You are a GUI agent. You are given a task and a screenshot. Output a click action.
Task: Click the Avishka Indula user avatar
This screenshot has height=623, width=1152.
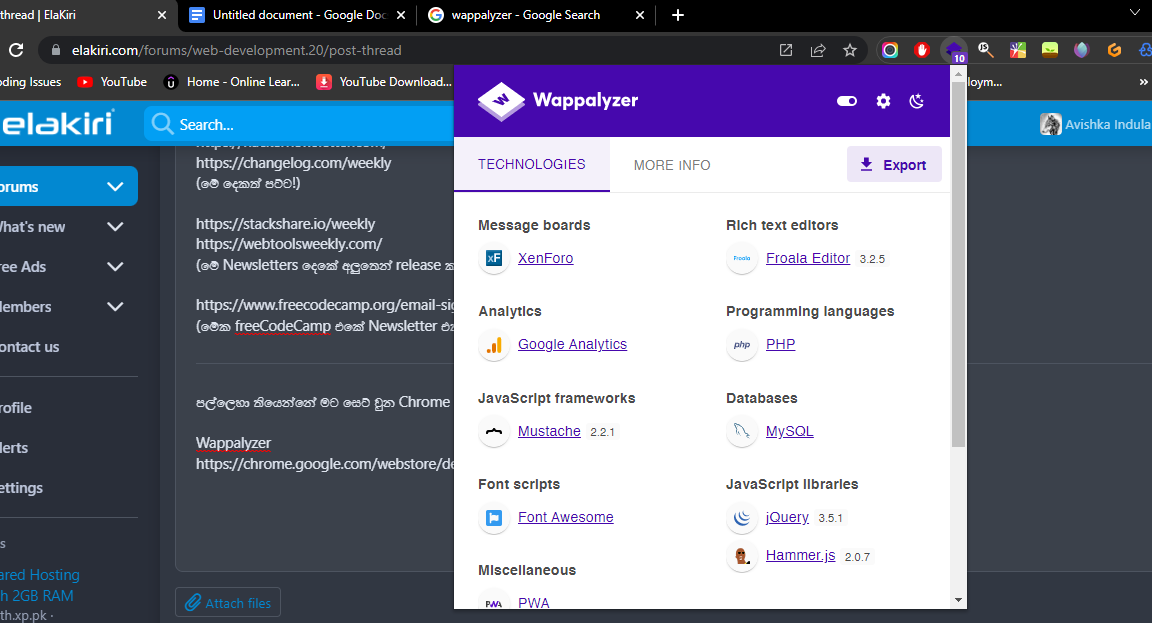click(1051, 124)
